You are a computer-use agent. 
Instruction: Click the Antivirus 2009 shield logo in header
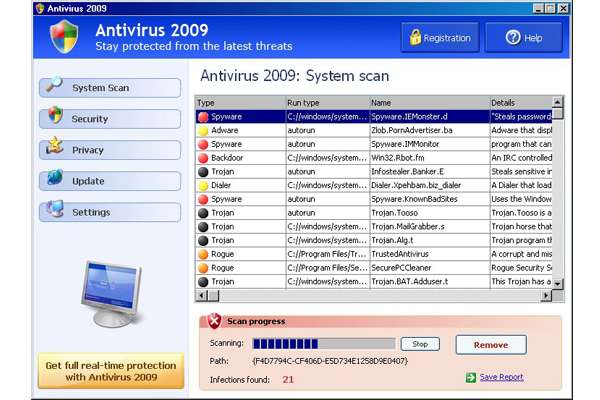point(64,36)
